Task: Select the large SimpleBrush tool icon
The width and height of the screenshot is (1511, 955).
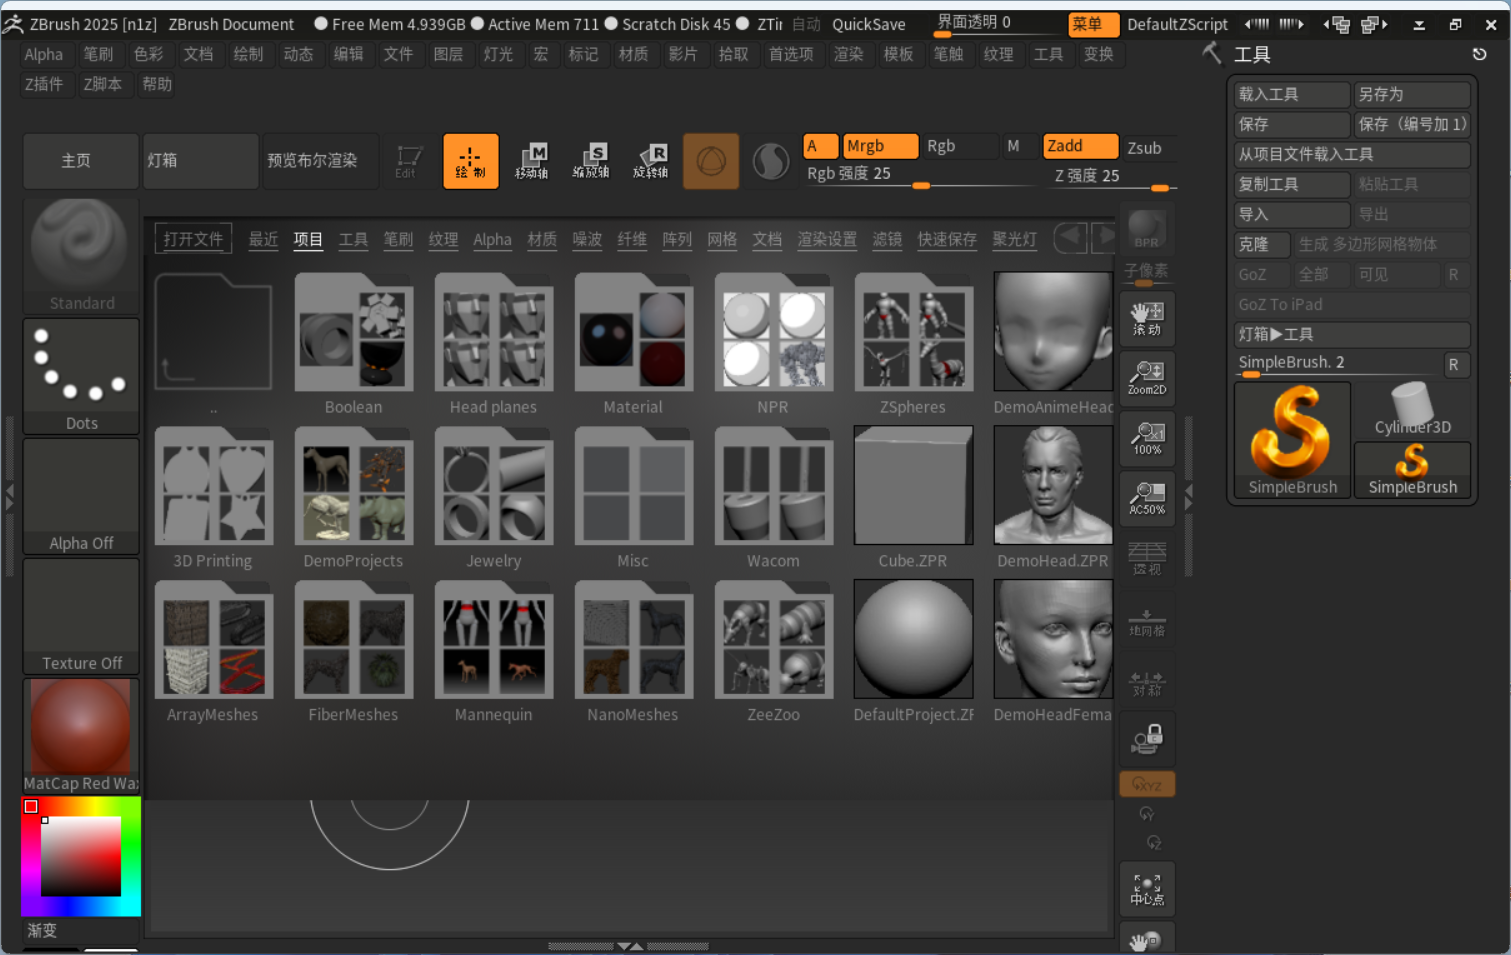Action: (x=1292, y=439)
